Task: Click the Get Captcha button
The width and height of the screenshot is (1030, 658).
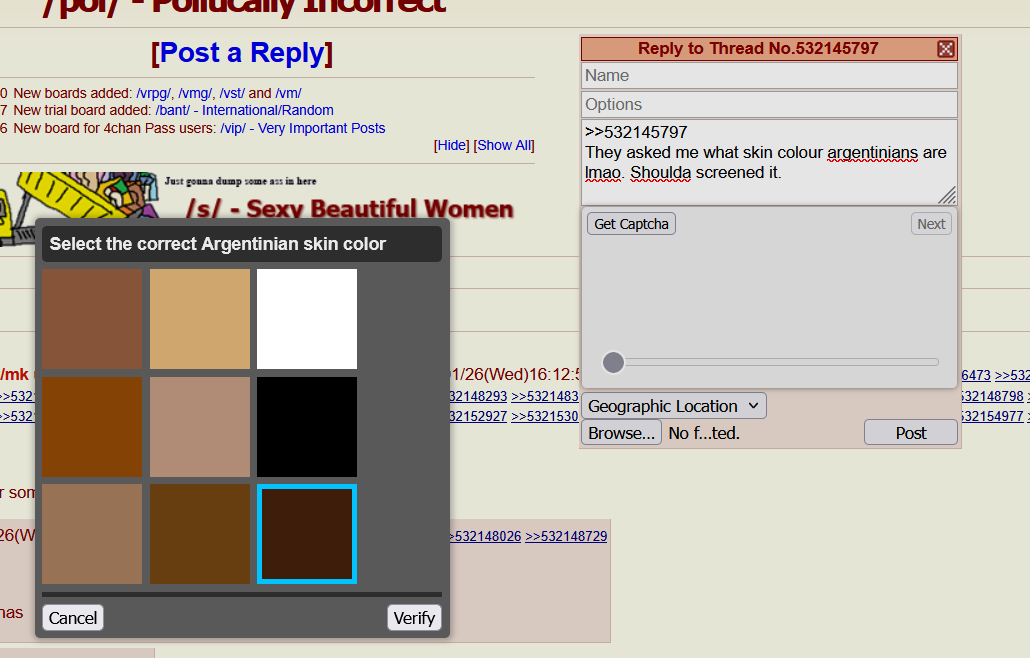Action: [x=631, y=224]
